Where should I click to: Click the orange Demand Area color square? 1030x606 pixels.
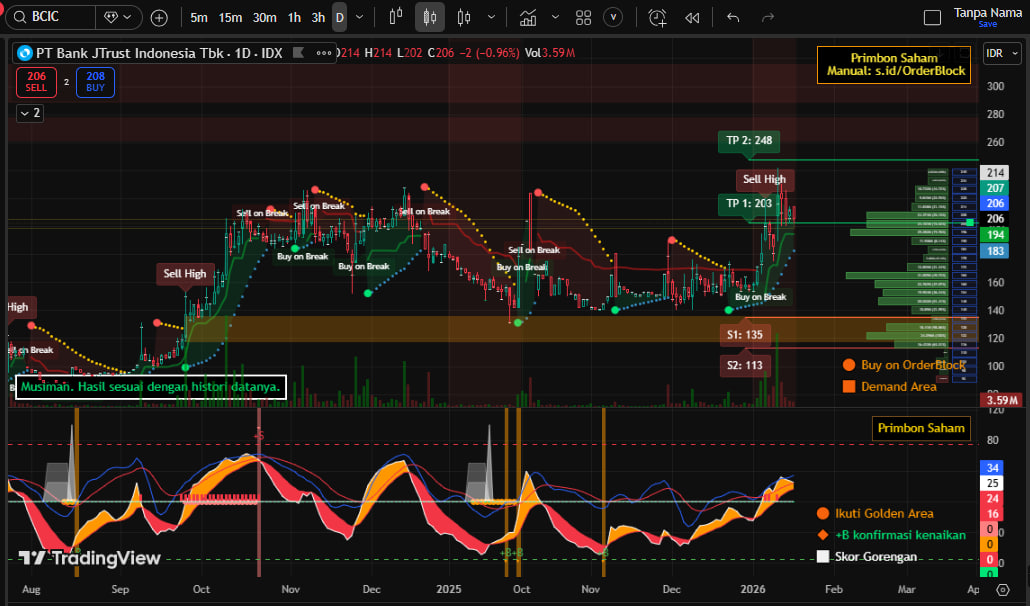pos(848,386)
